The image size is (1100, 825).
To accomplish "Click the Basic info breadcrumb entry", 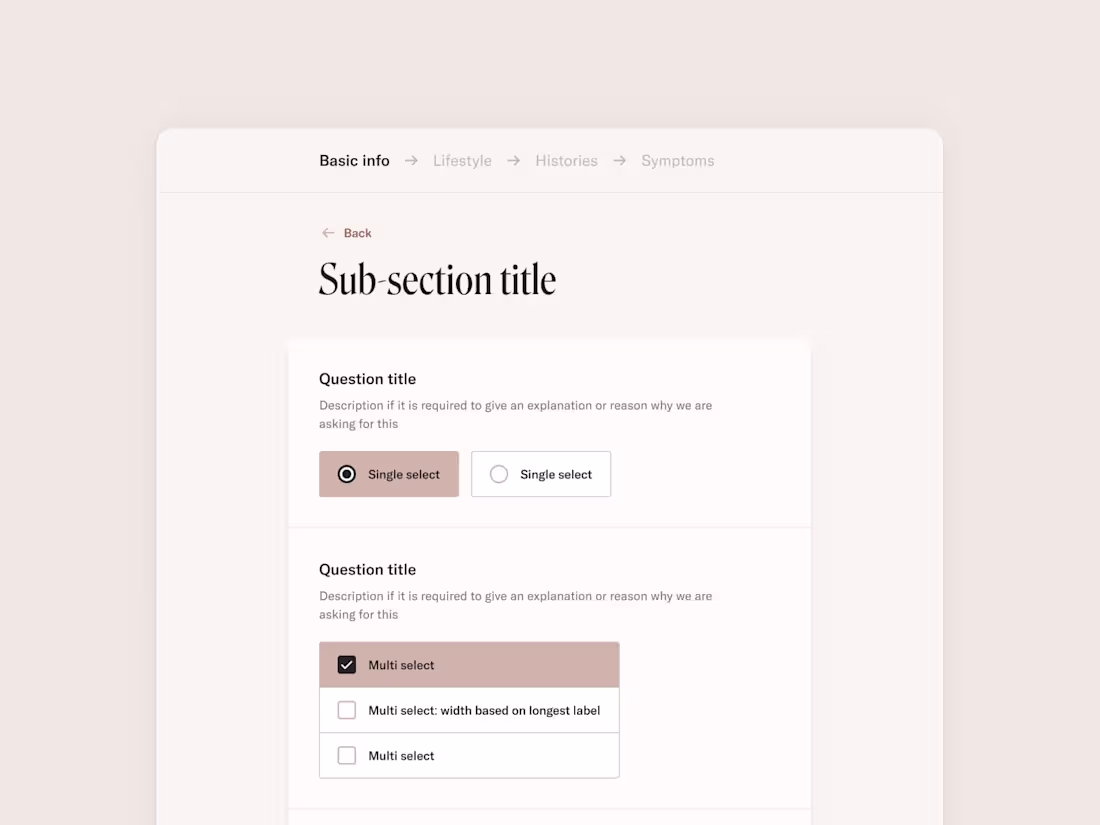I will tap(354, 160).
